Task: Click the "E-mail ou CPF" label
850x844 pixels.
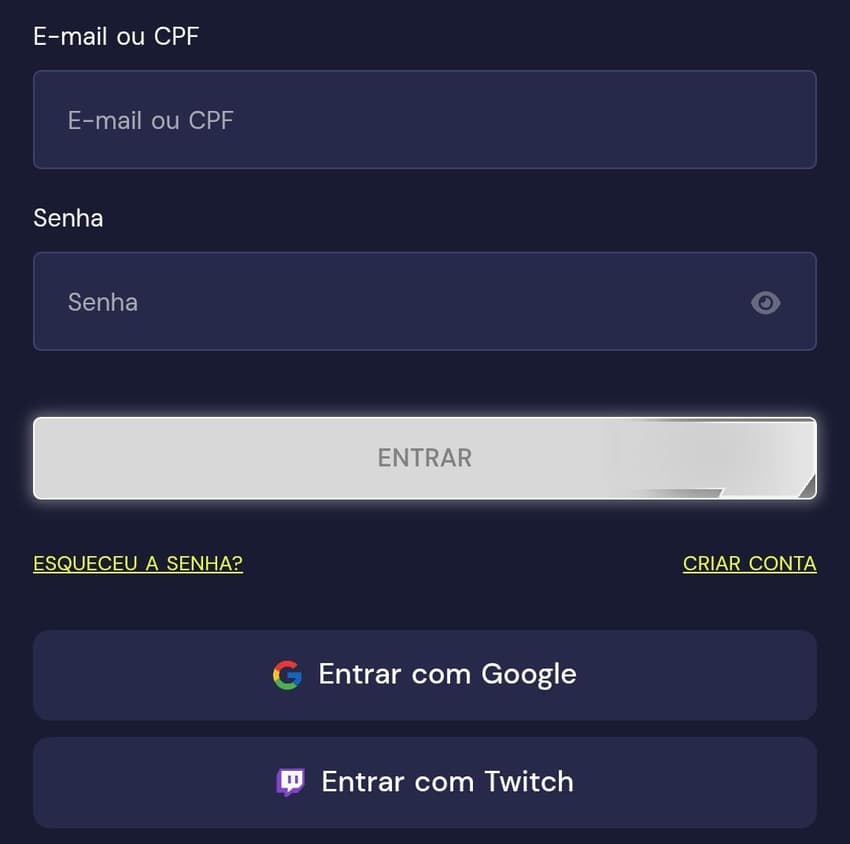Action: click(116, 36)
